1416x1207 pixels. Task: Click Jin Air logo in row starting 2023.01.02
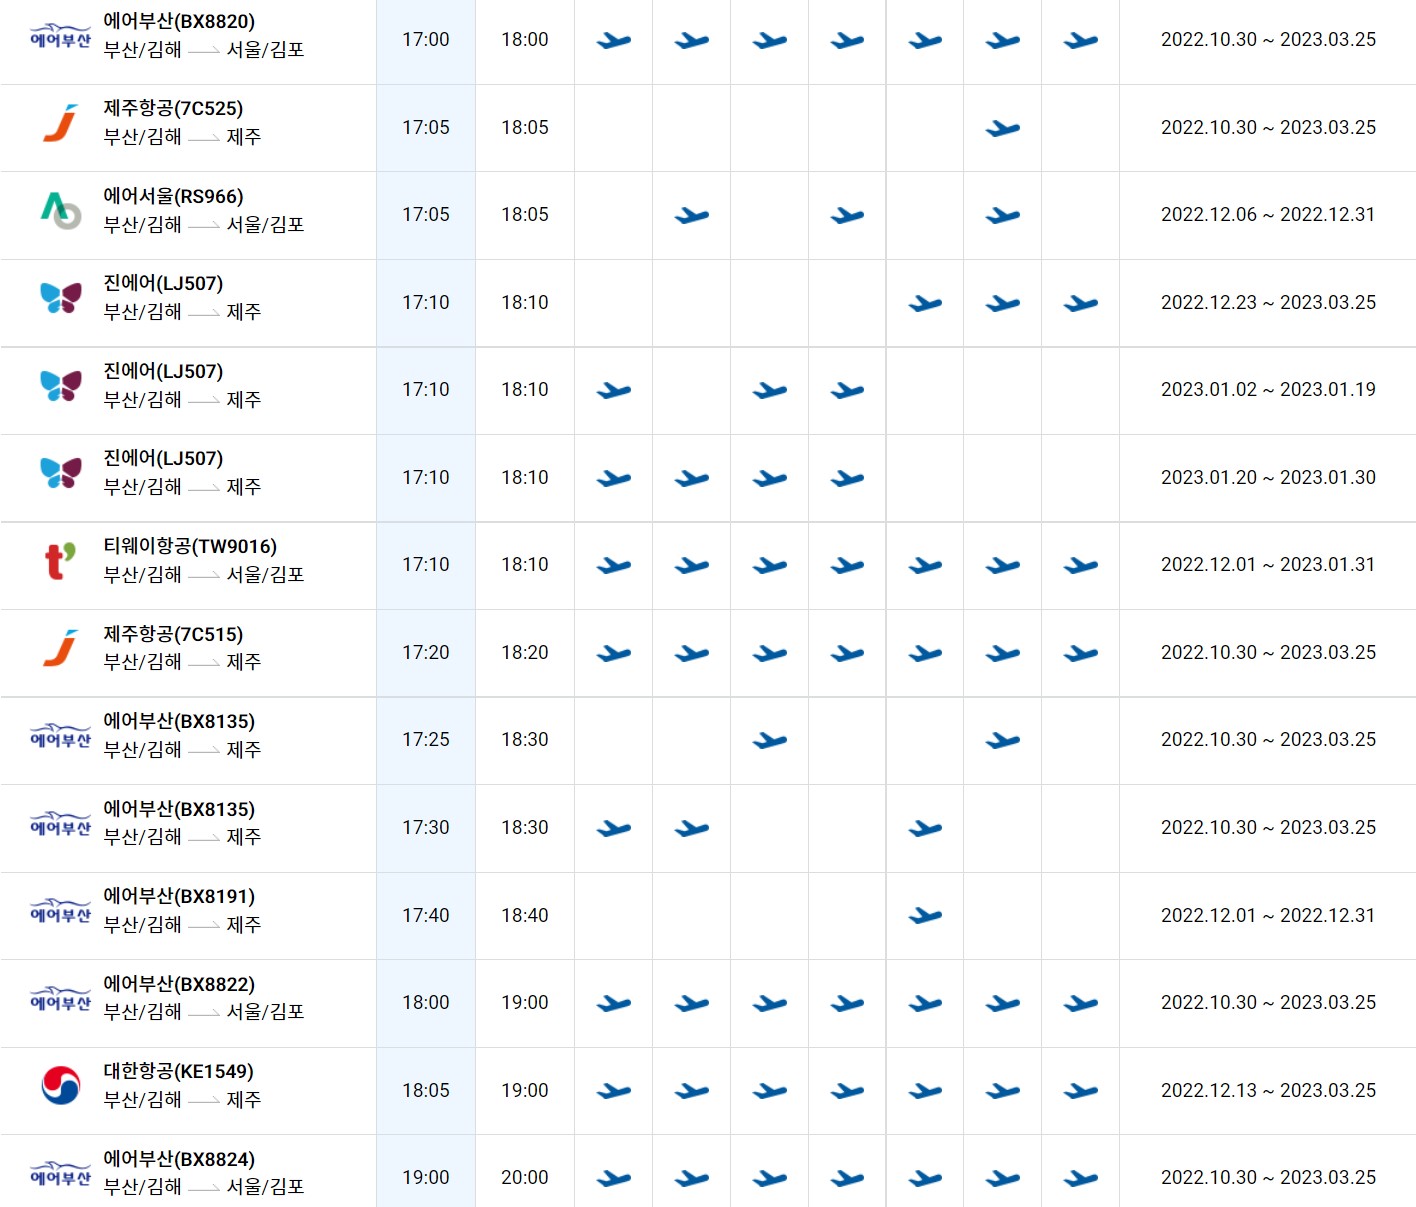click(60, 385)
